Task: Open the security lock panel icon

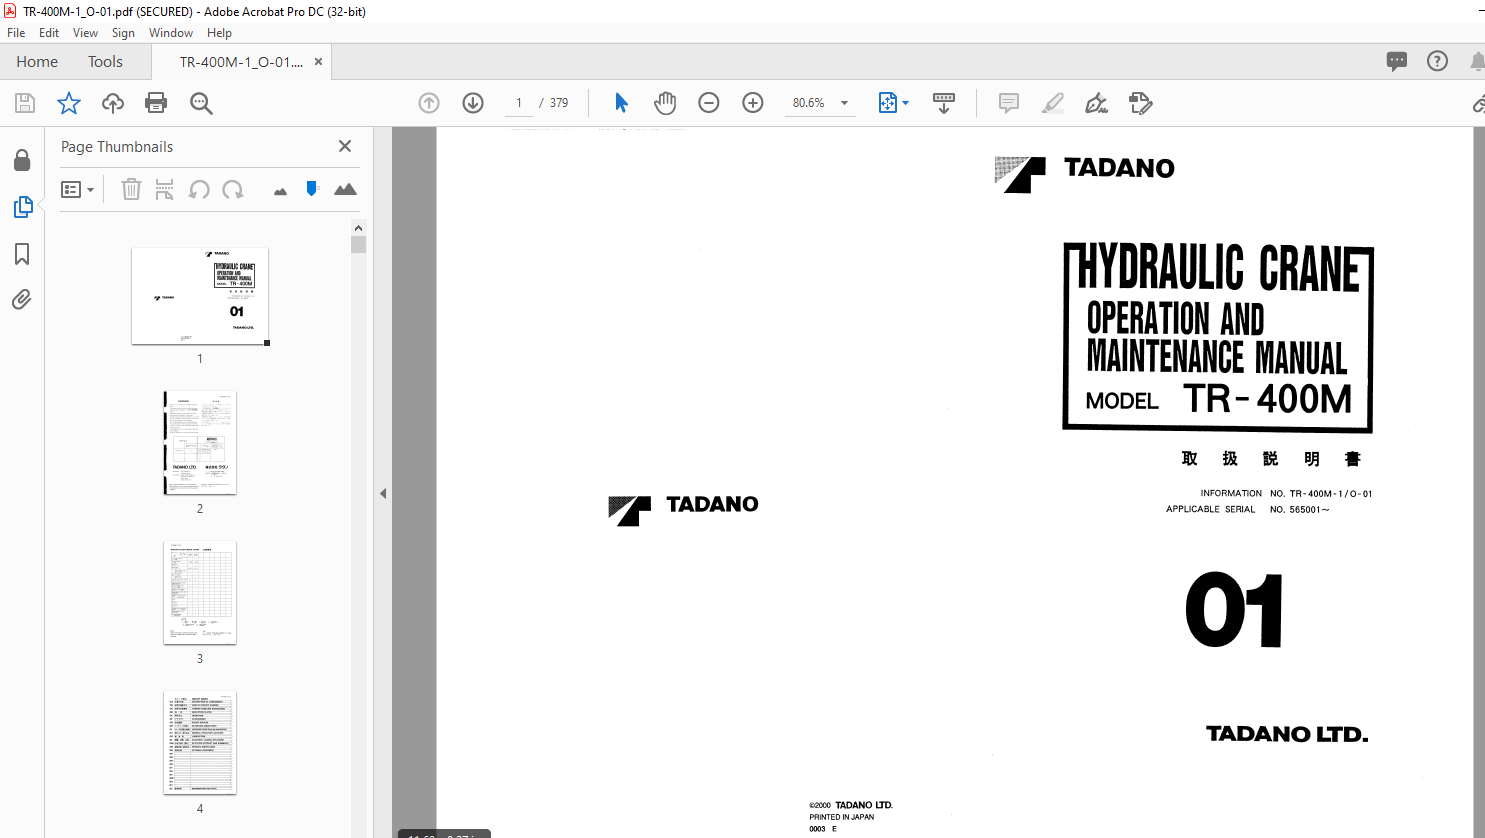Action: click(22, 160)
